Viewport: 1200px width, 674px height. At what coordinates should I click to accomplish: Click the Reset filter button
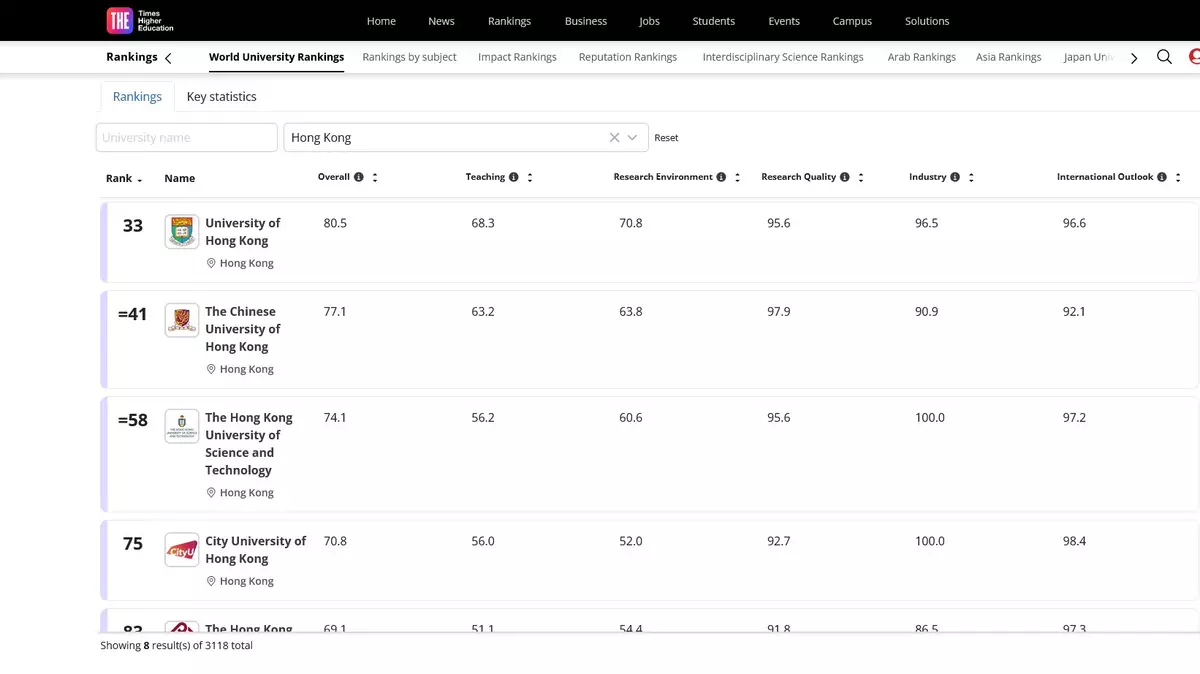[666, 138]
